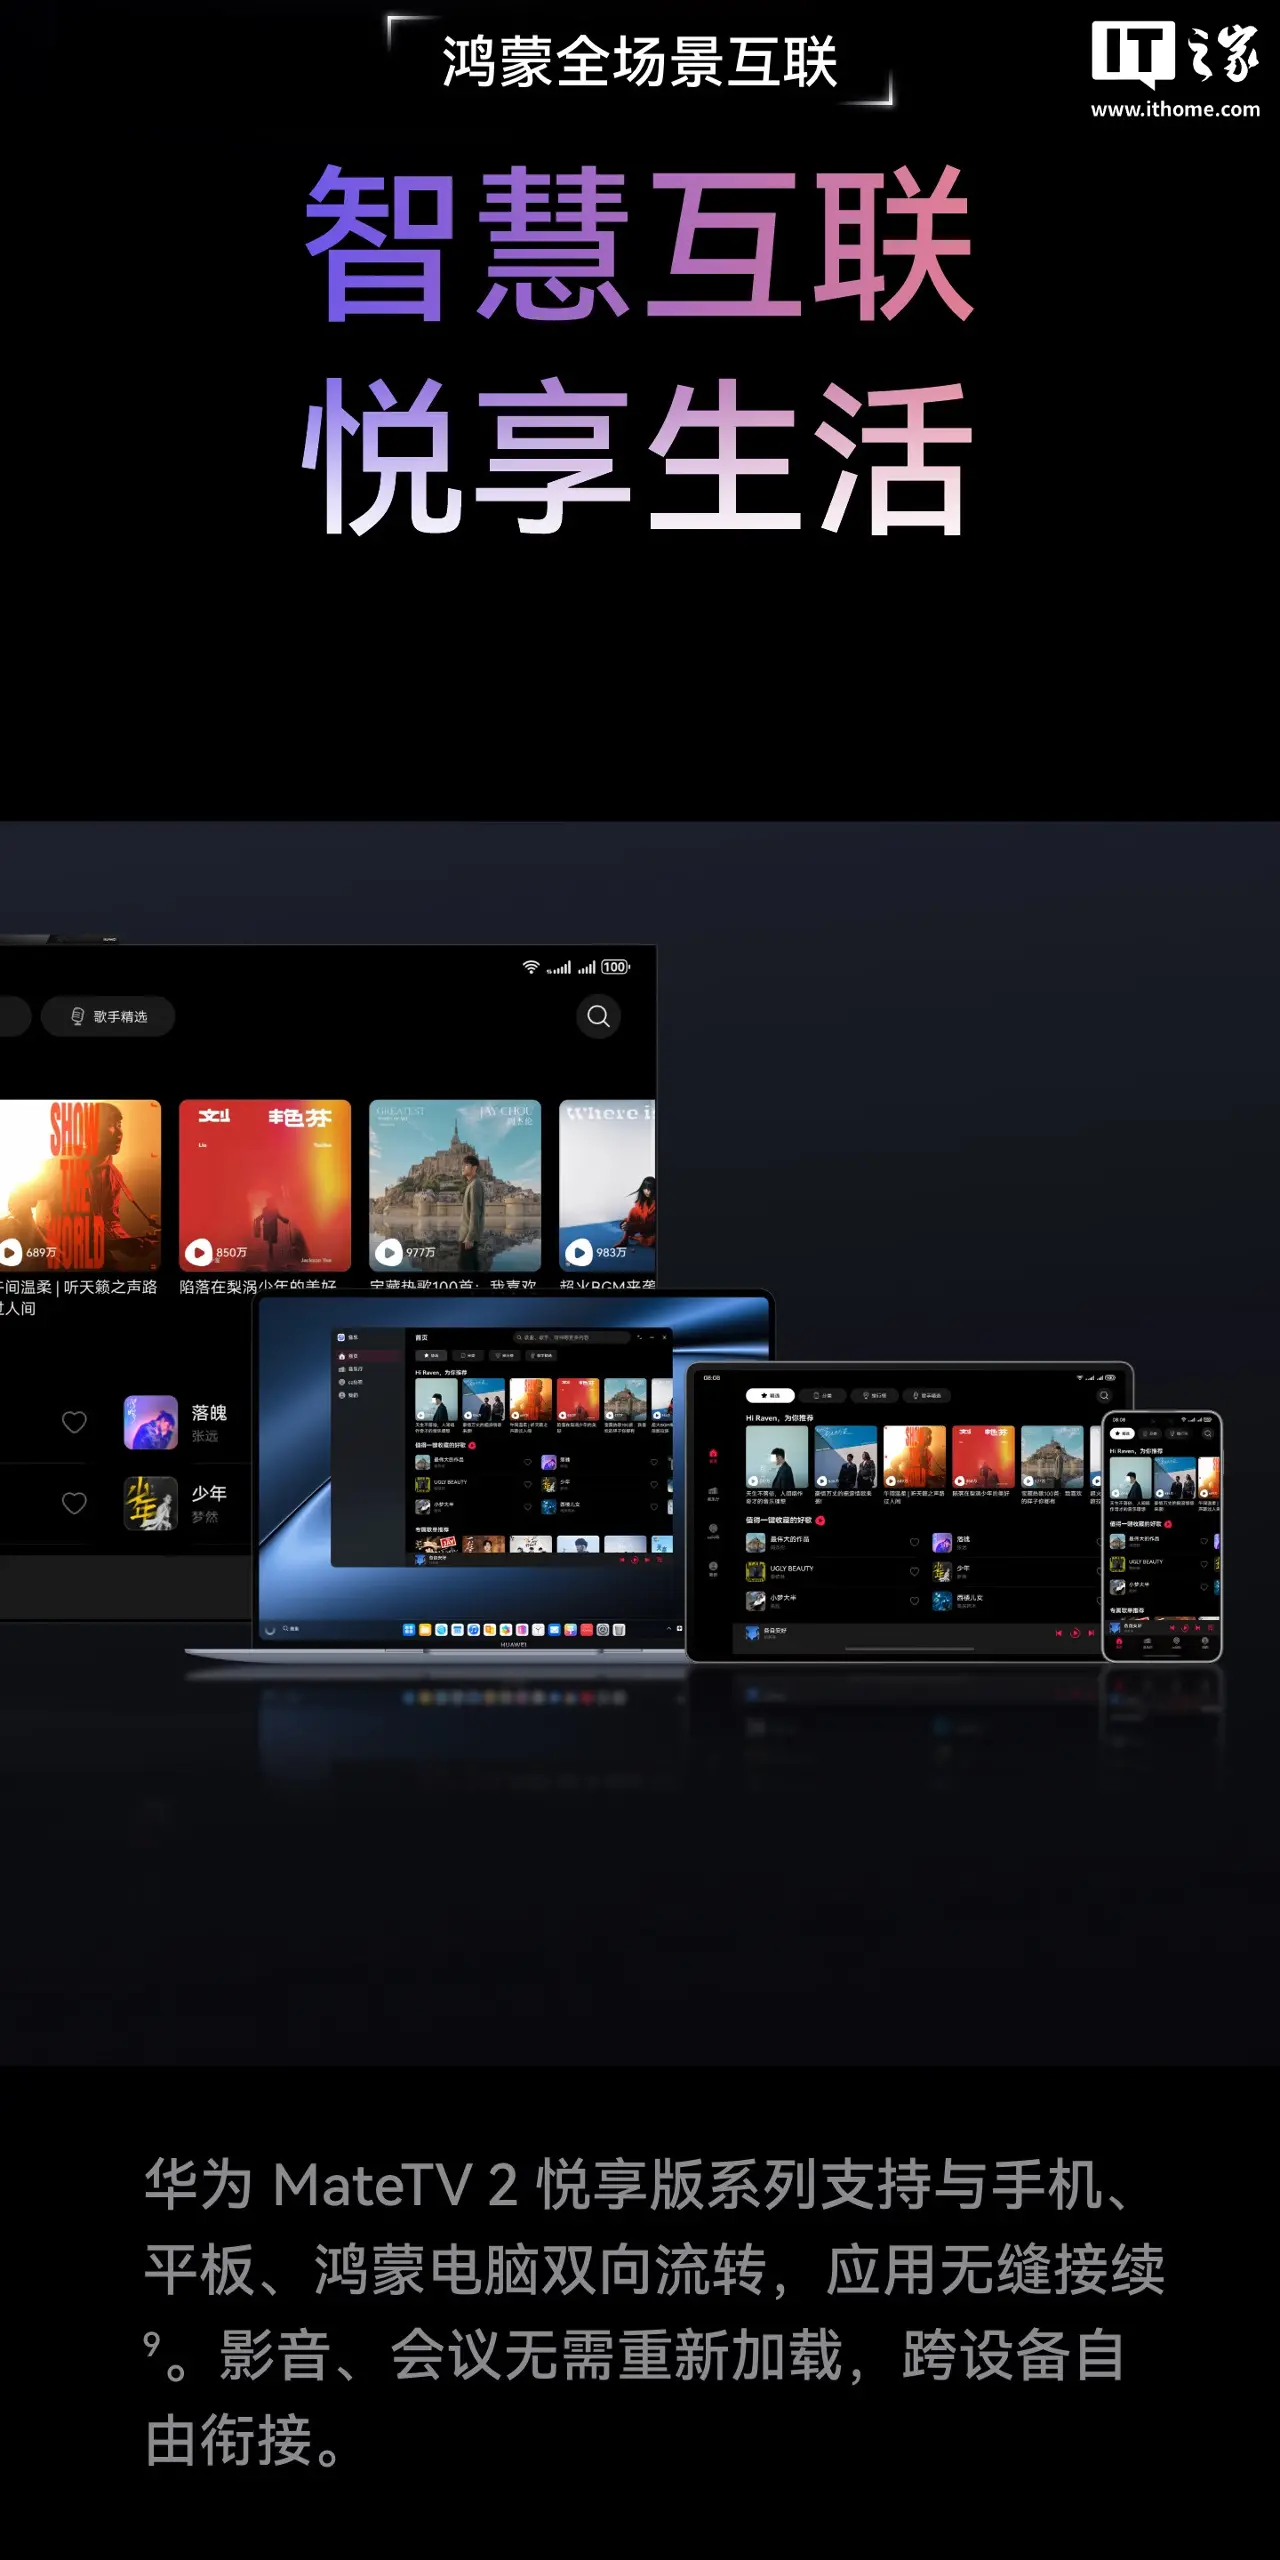Image resolution: width=1280 pixels, height=2560 pixels.
Task: Open the browser icon in the laptop dock
Action: coord(441,1629)
